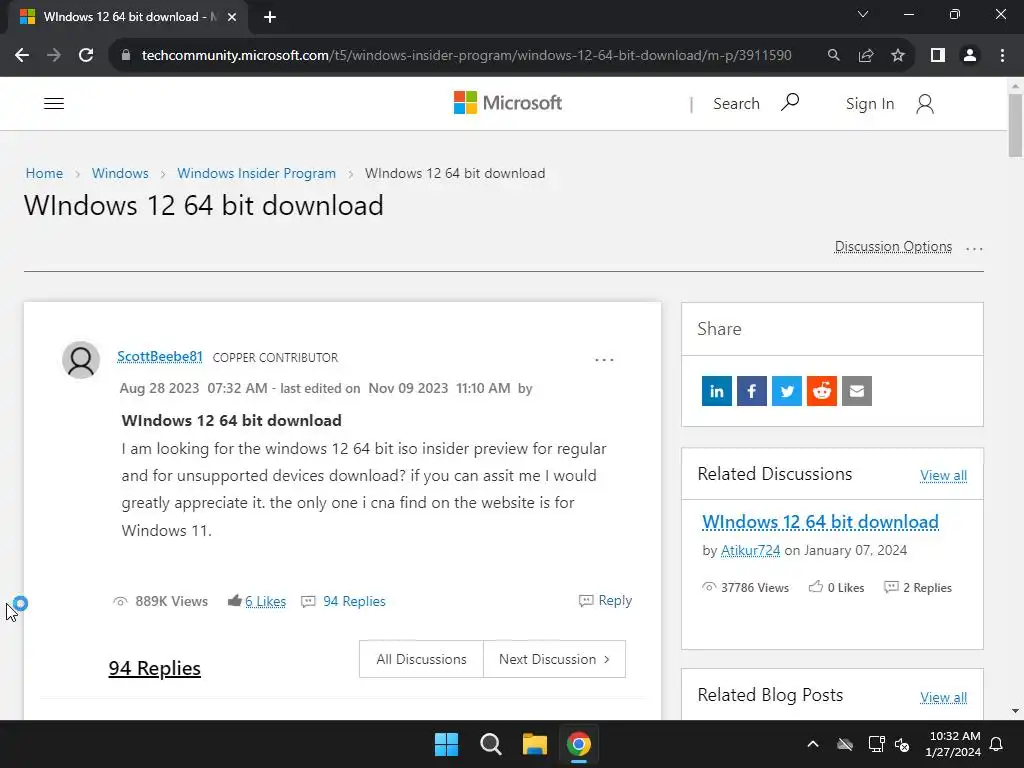Reload the page
The height and width of the screenshot is (768, 1024).
[x=86, y=55]
